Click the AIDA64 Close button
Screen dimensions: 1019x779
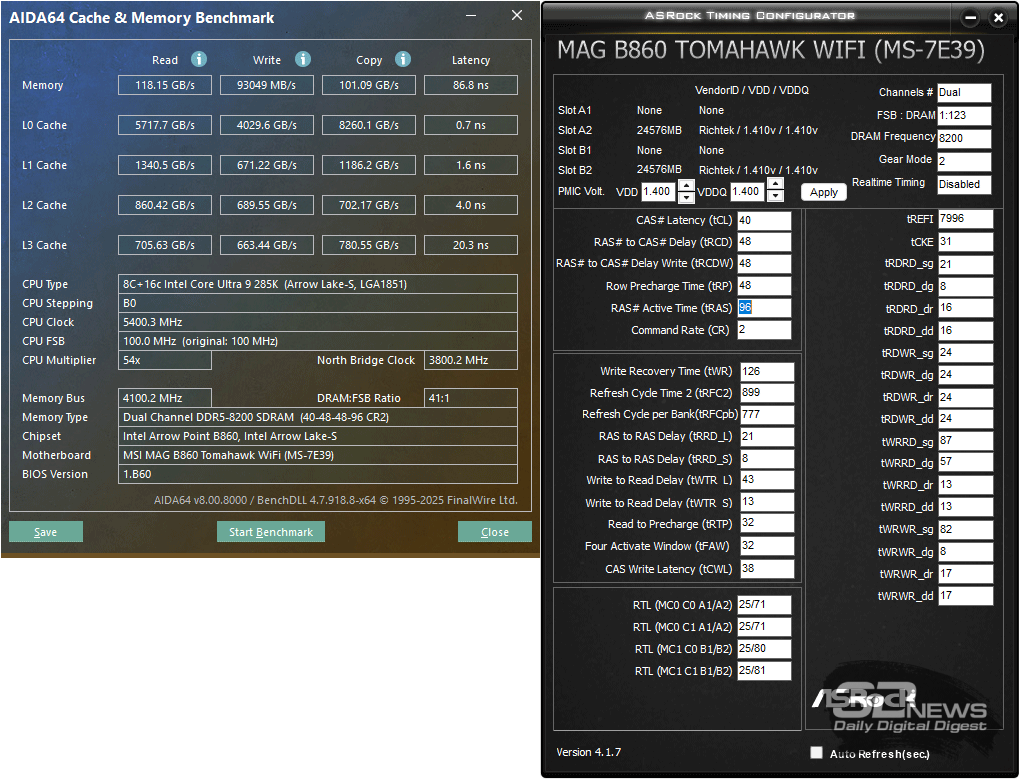(495, 532)
